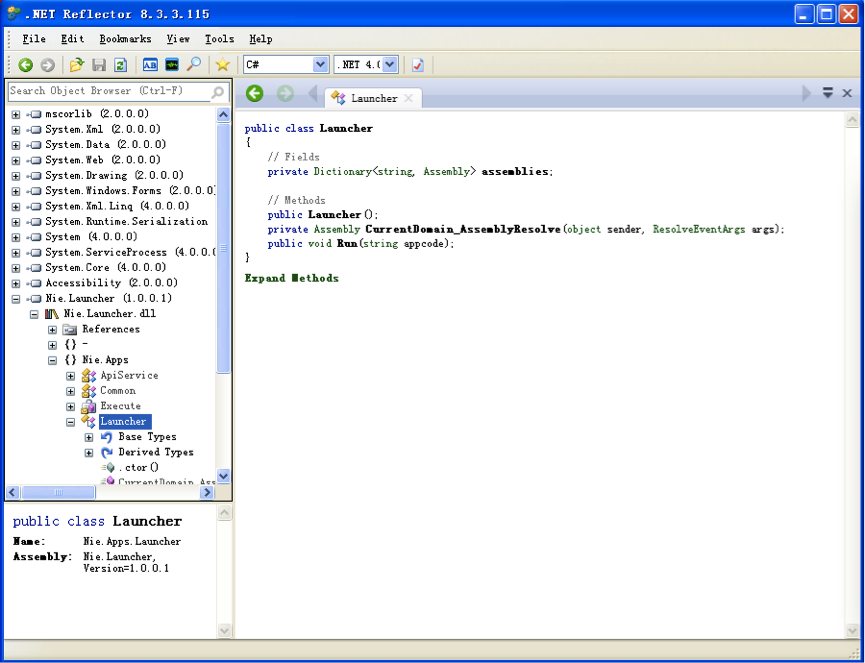The height and width of the screenshot is (663, 865).
Task: Expand the System.Windows.Forms node
Action: (15, 191)
